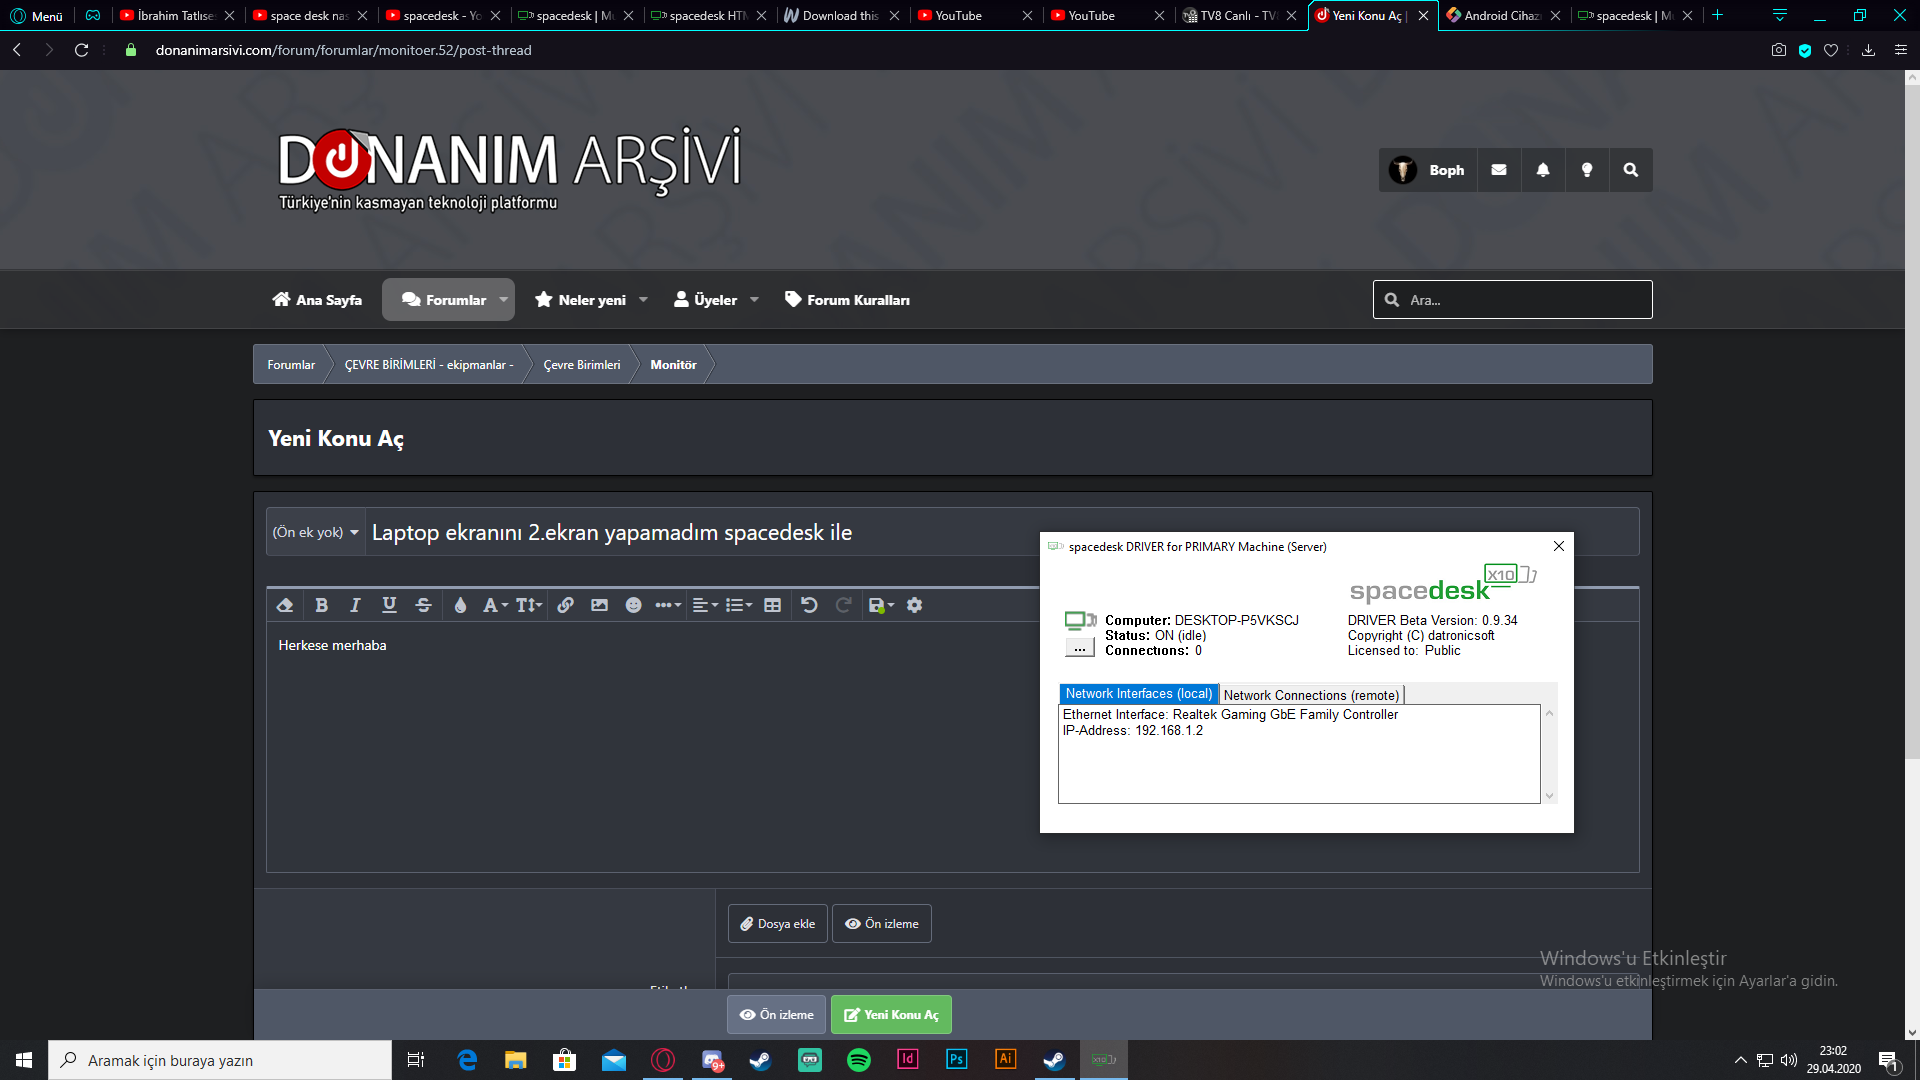Open the list type dropdown
The width and height of the screenshot is (1920, 1080).
pyautogui.click(x=739, y=605)
